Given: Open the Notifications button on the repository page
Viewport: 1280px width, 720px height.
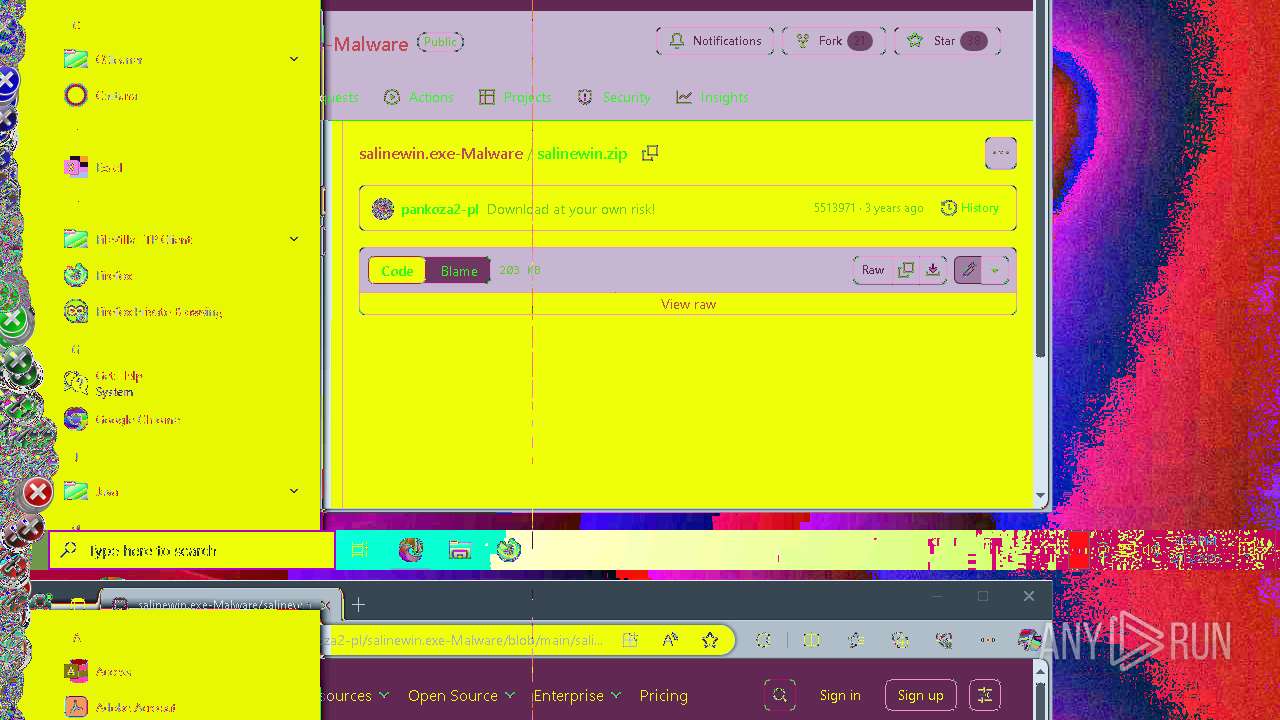Looking at the screenshot, I should pos(715,41).
